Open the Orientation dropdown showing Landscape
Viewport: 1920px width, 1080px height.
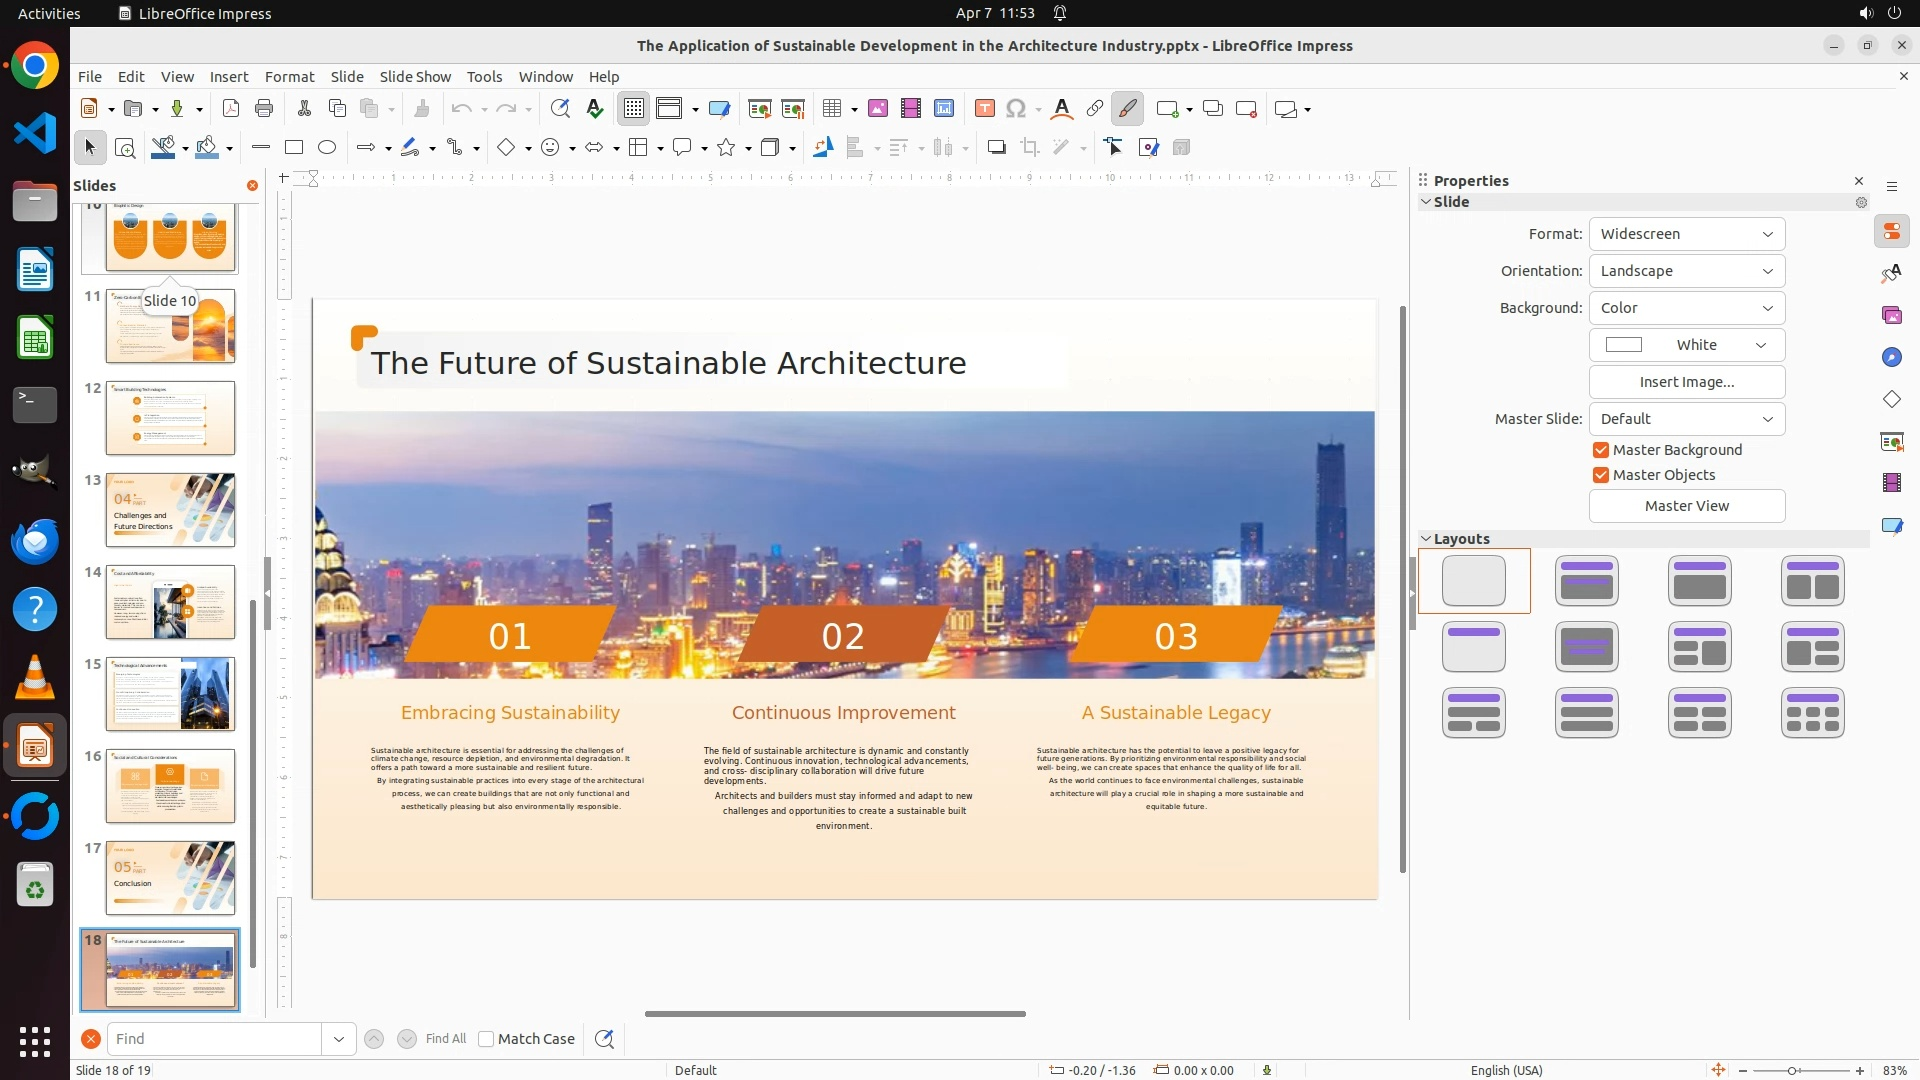(x=1686, y=271)
